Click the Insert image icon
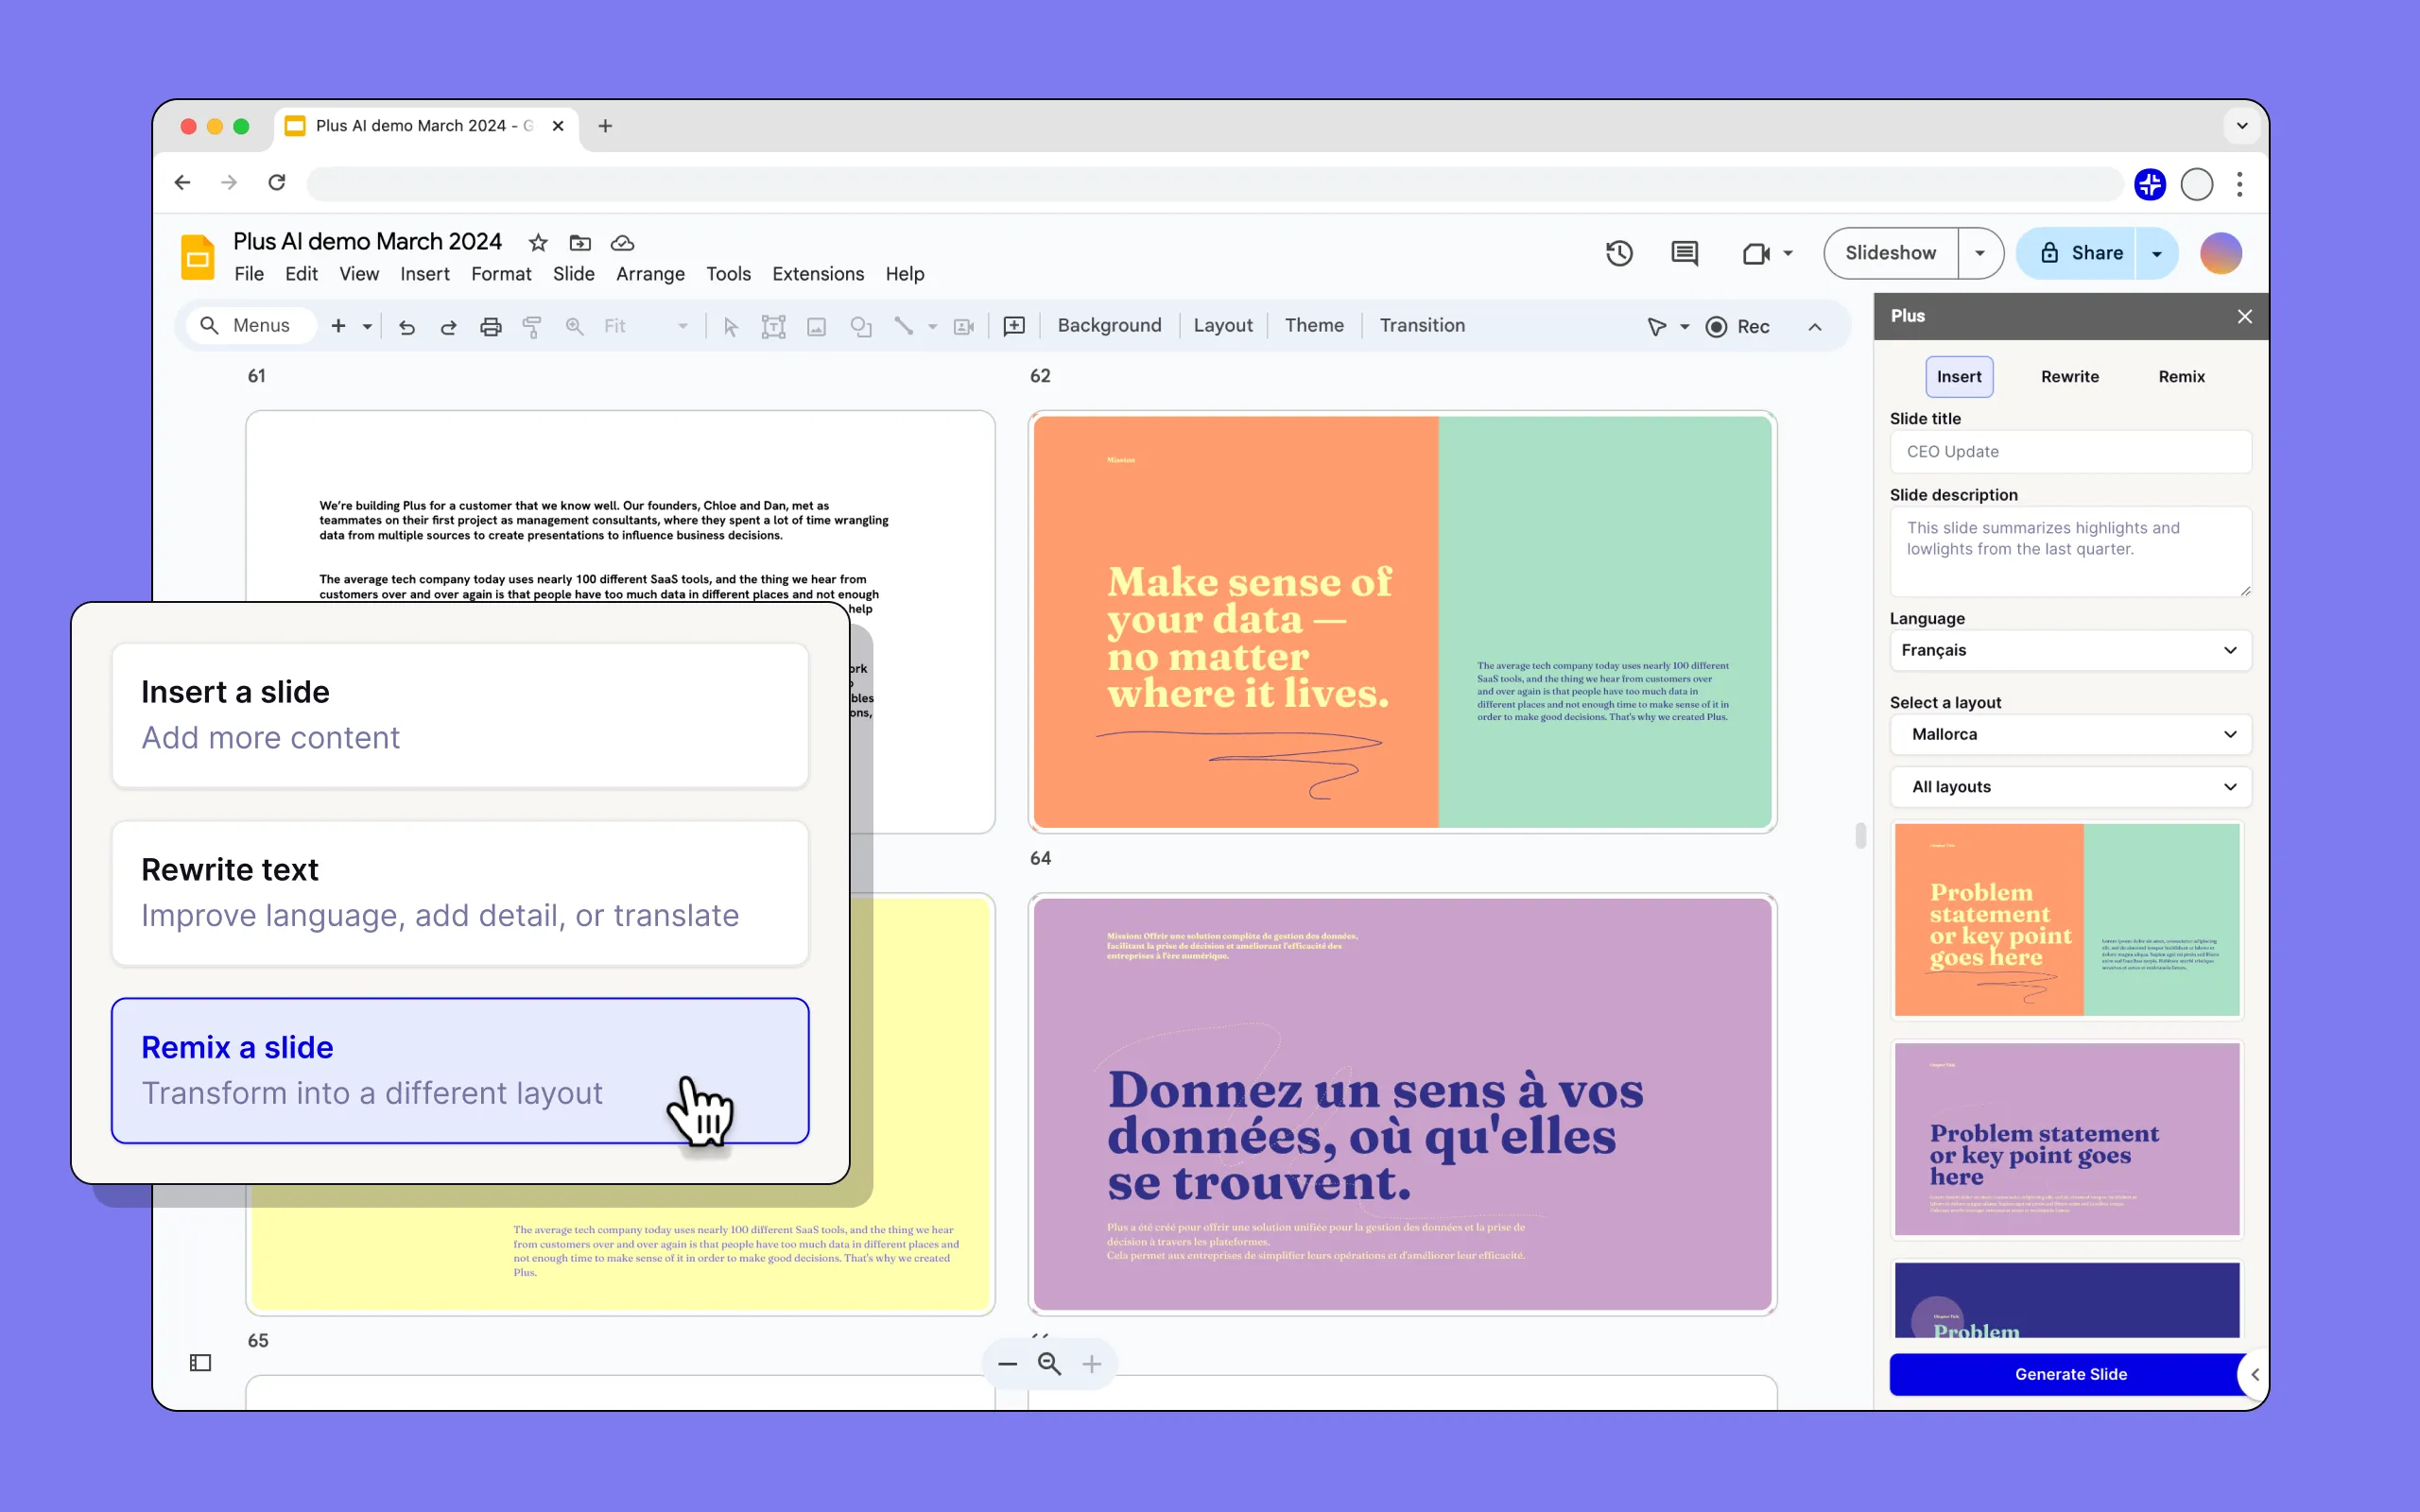 tap(816, 326)
